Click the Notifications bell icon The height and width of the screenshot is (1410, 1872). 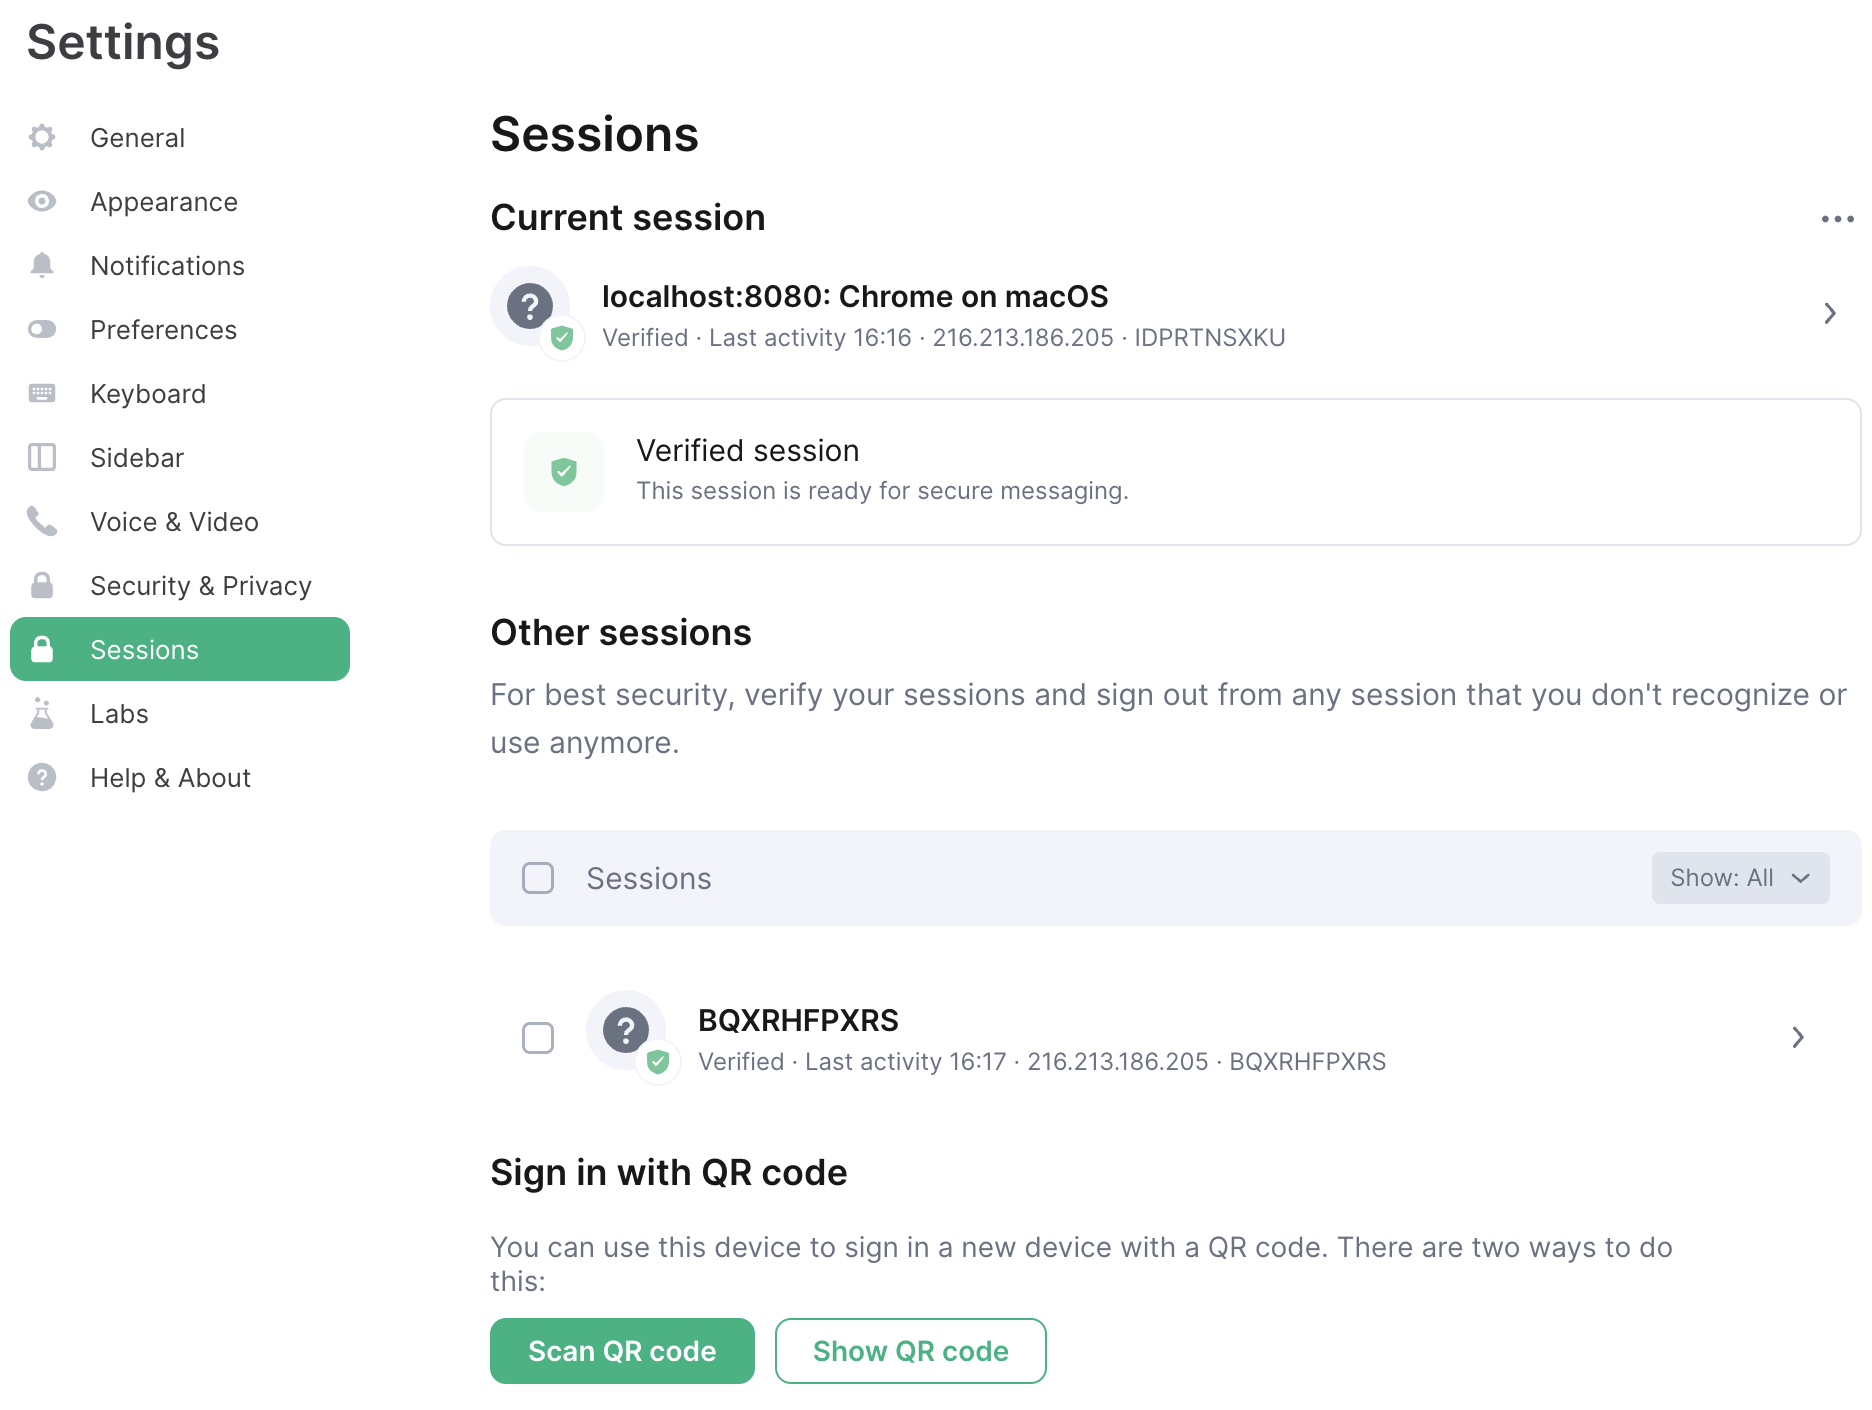coord(42,265)
